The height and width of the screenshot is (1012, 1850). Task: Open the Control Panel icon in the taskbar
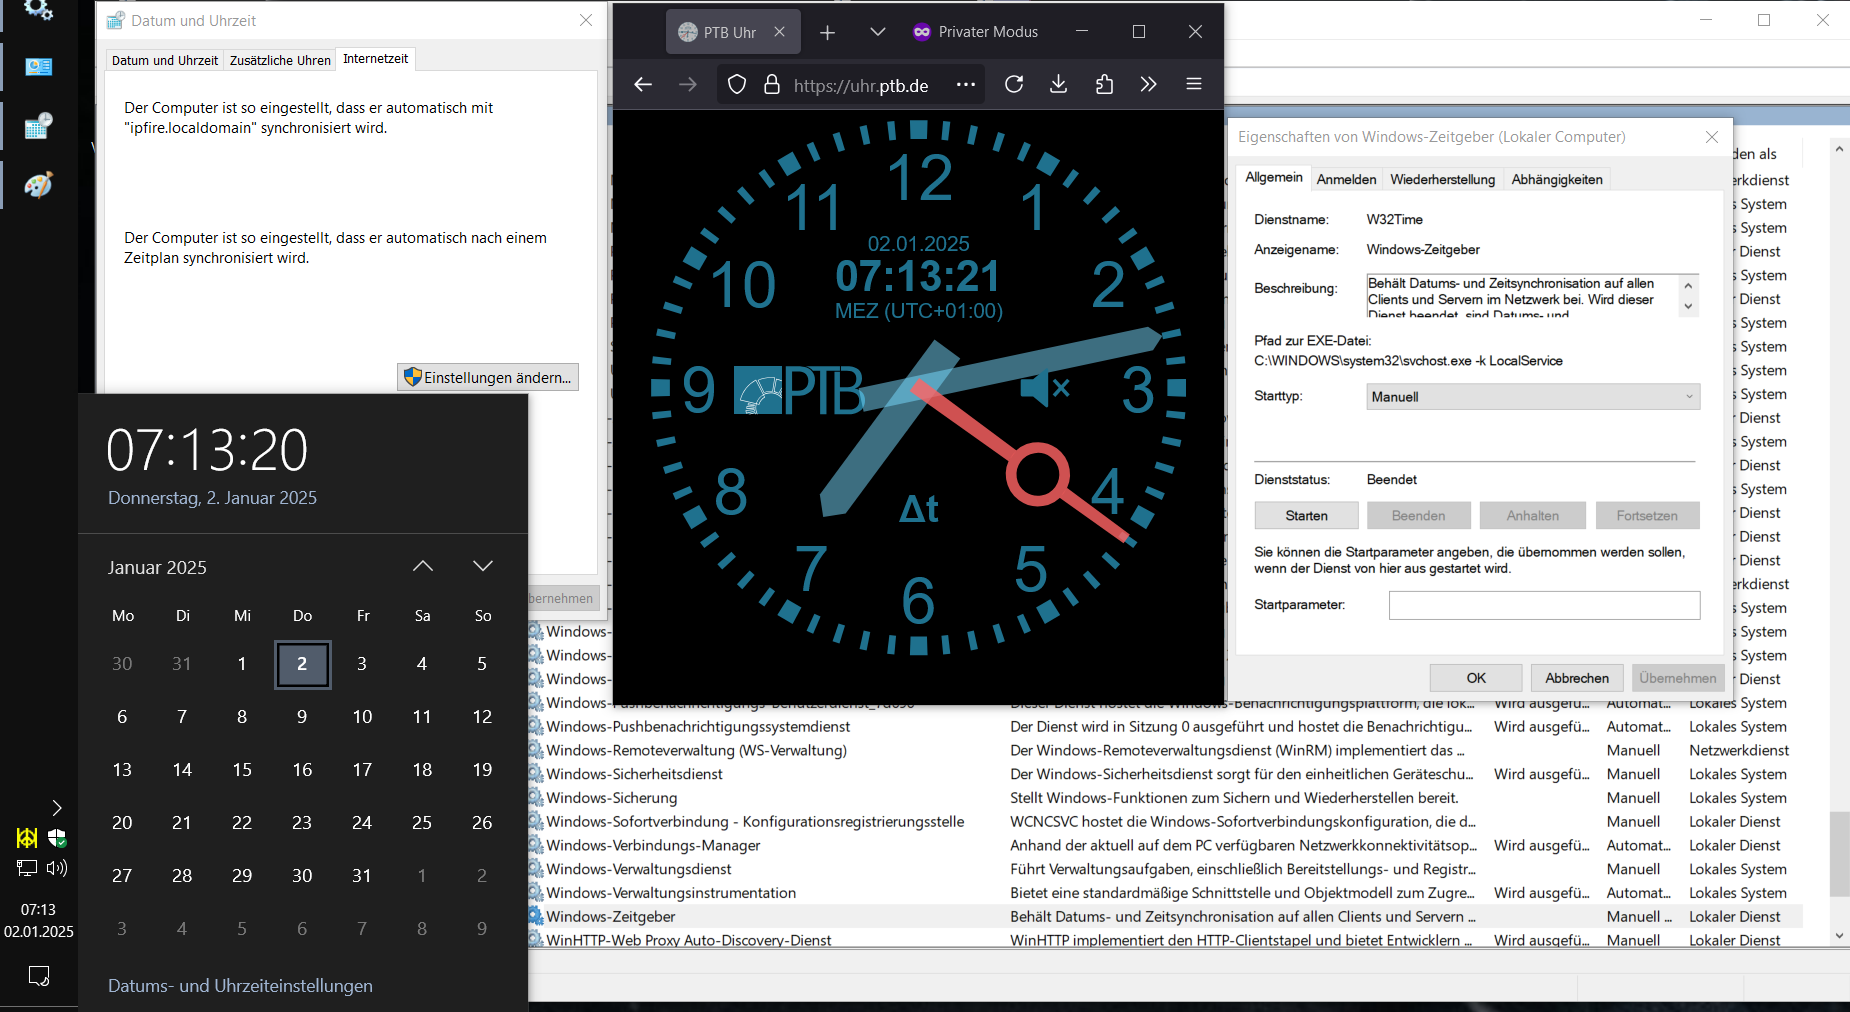[38, 67]
